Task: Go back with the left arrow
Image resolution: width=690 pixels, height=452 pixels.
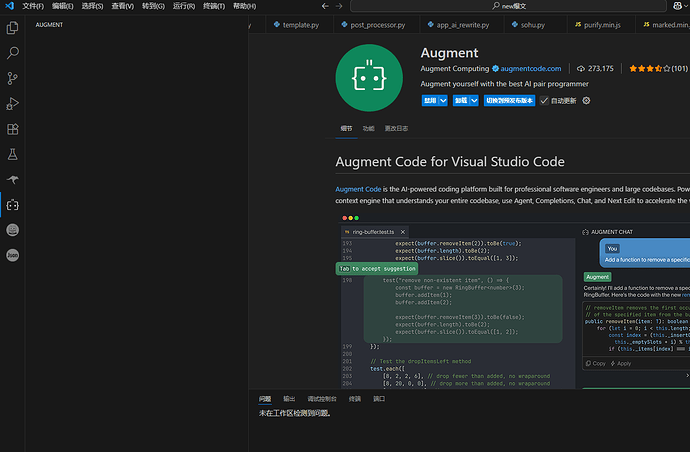Action: pos(325,6)
